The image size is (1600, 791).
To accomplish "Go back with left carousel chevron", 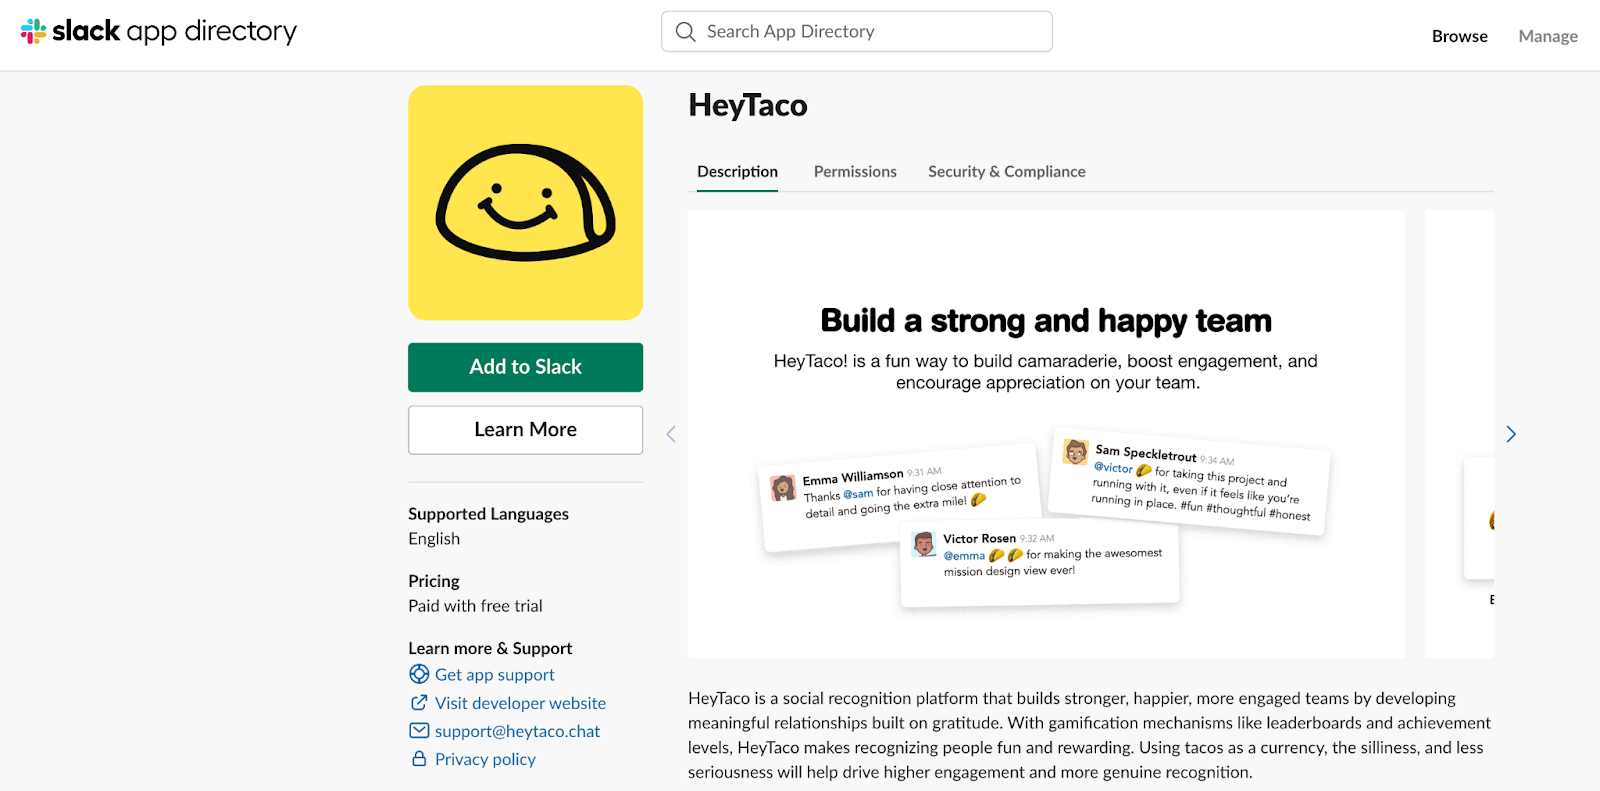I will tap(671, 434).
